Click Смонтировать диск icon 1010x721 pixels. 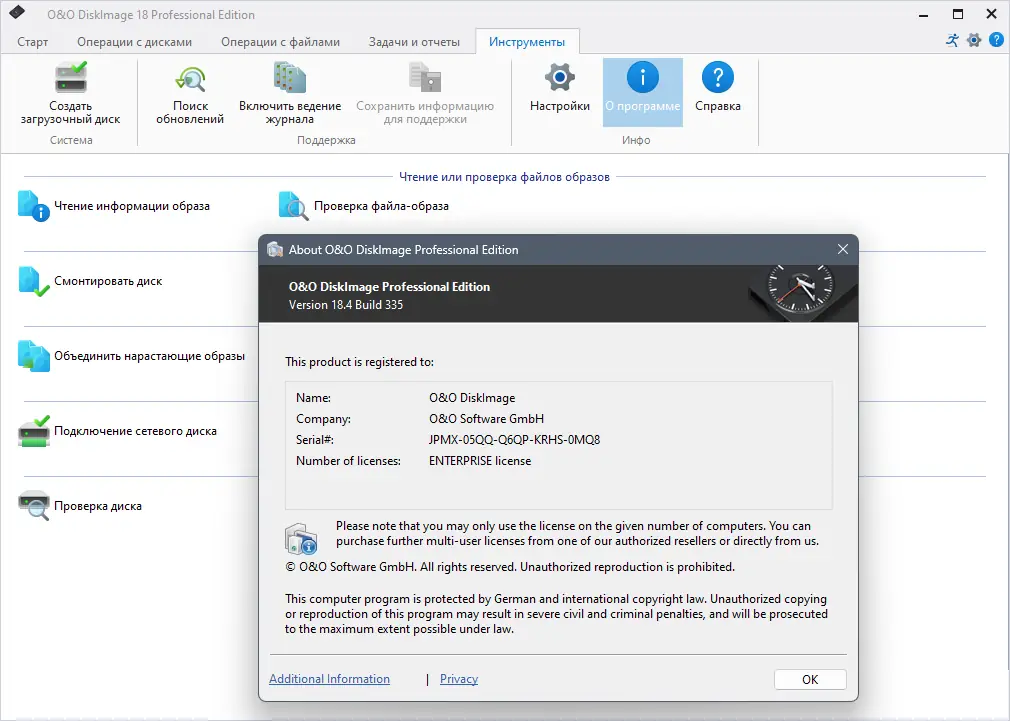pyautogui.click(x=33, y=282)
